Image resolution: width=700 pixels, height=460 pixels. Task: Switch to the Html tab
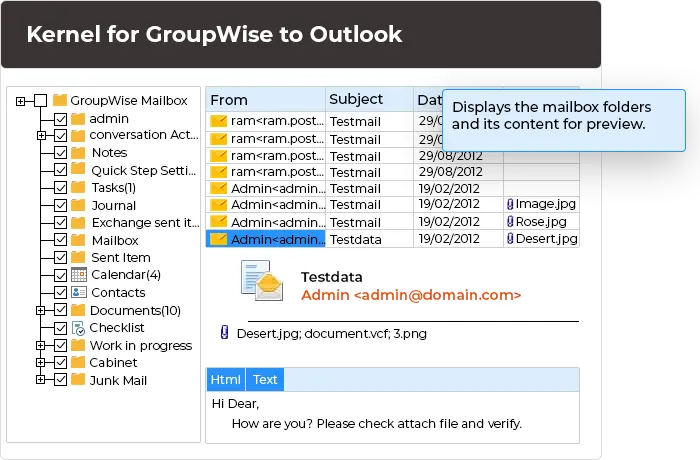coord(225,379)
